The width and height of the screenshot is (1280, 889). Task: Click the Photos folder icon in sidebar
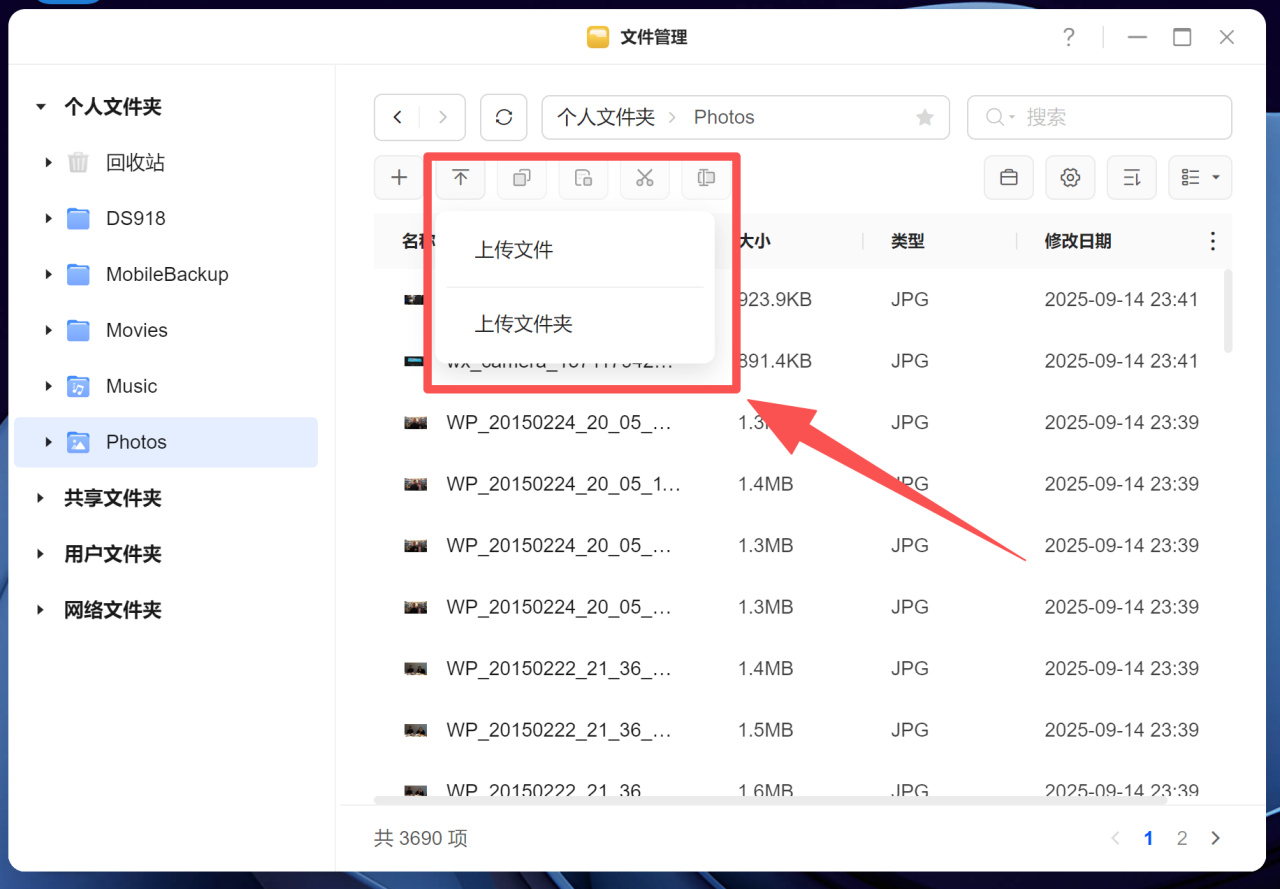[78, 442]
